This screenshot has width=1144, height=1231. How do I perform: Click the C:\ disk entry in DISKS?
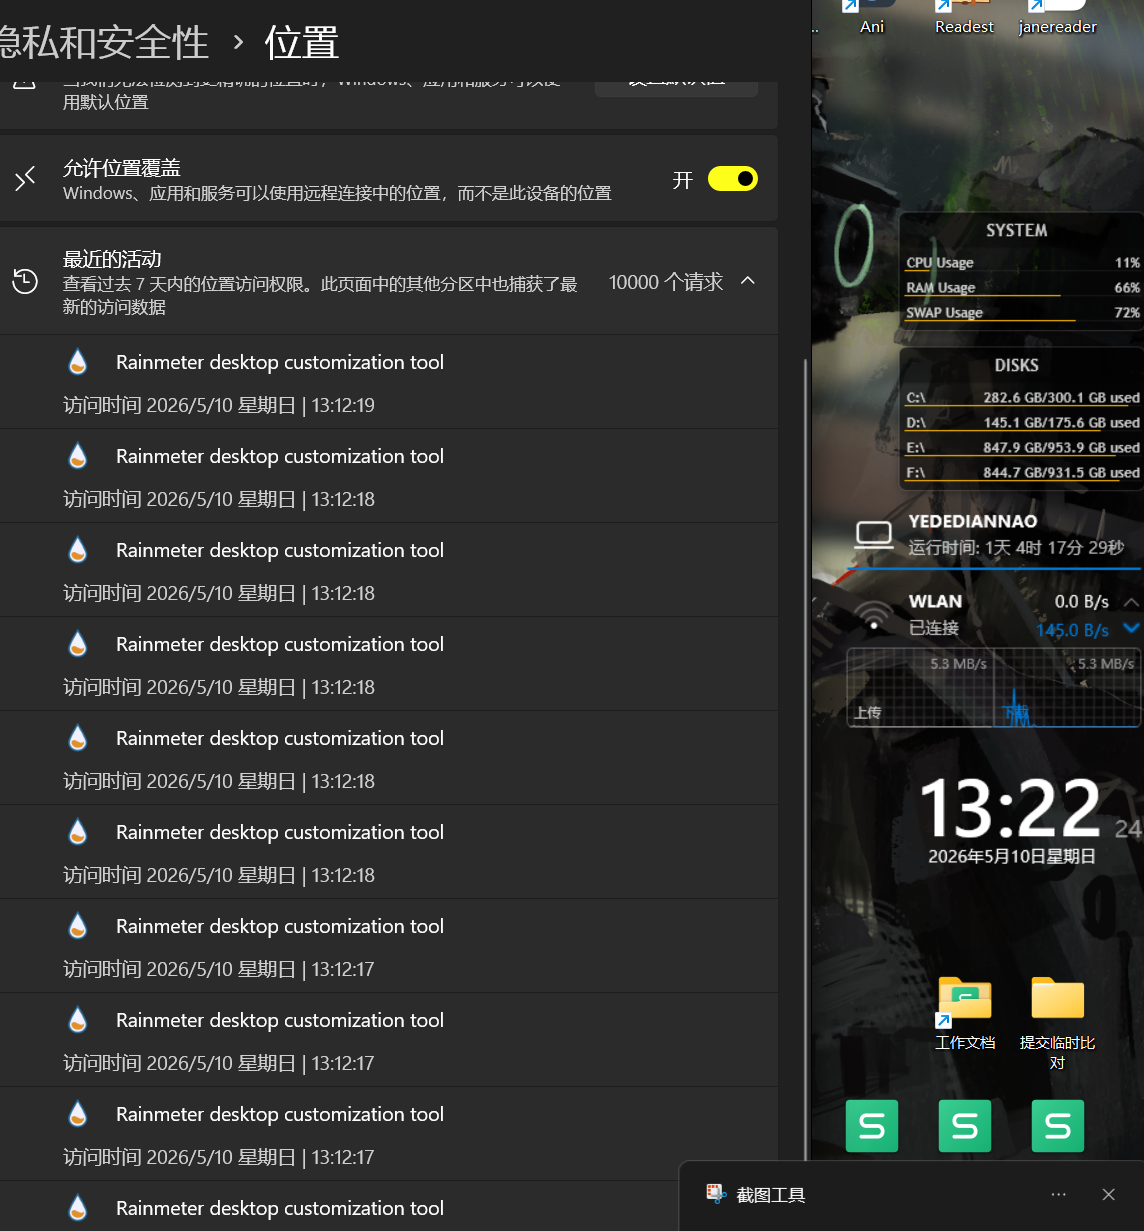[1022, 398]
